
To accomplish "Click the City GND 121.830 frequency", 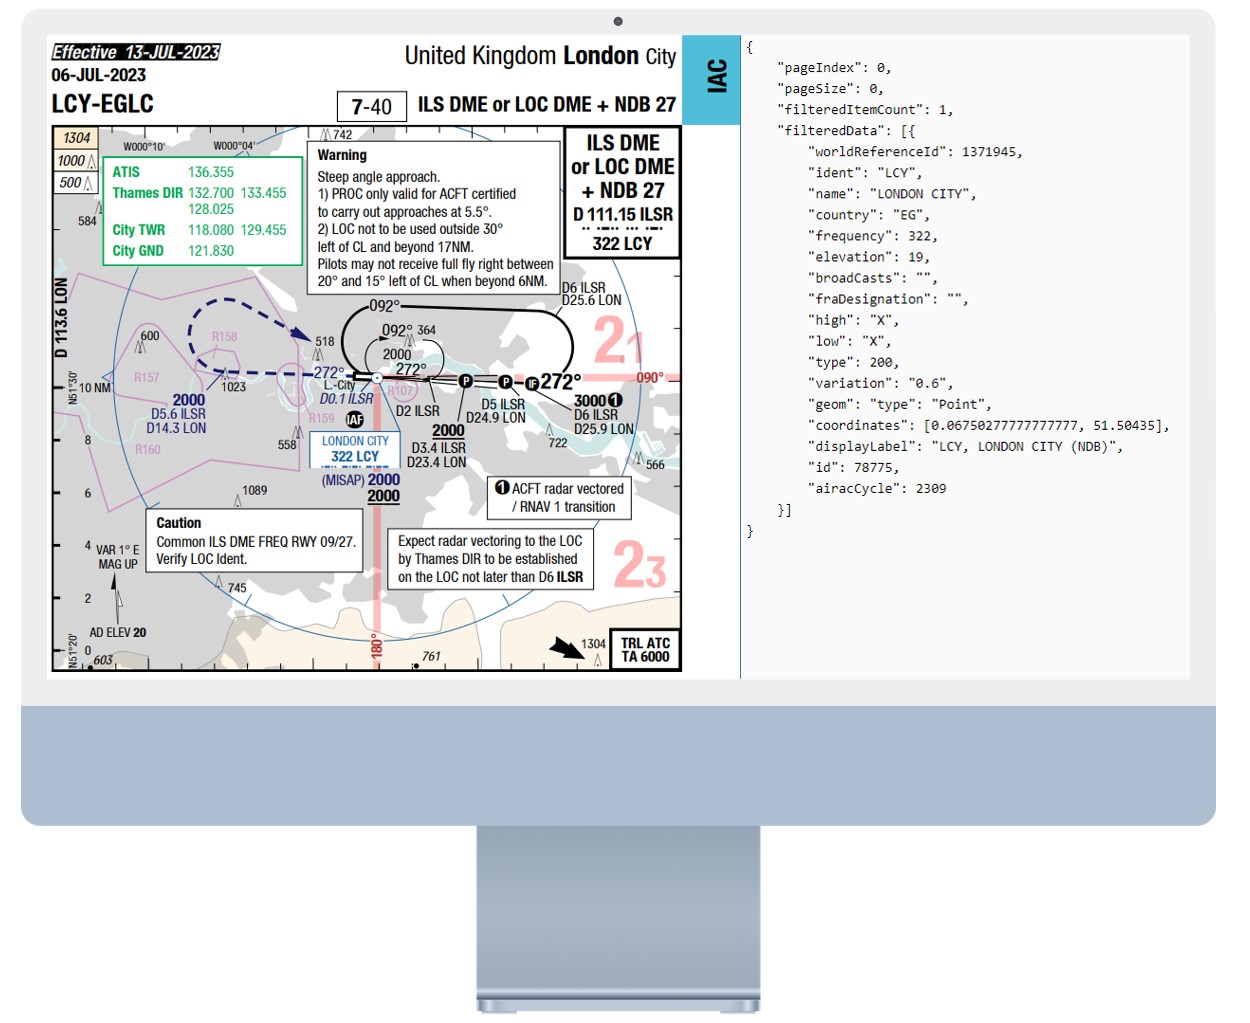I will 210,251.
